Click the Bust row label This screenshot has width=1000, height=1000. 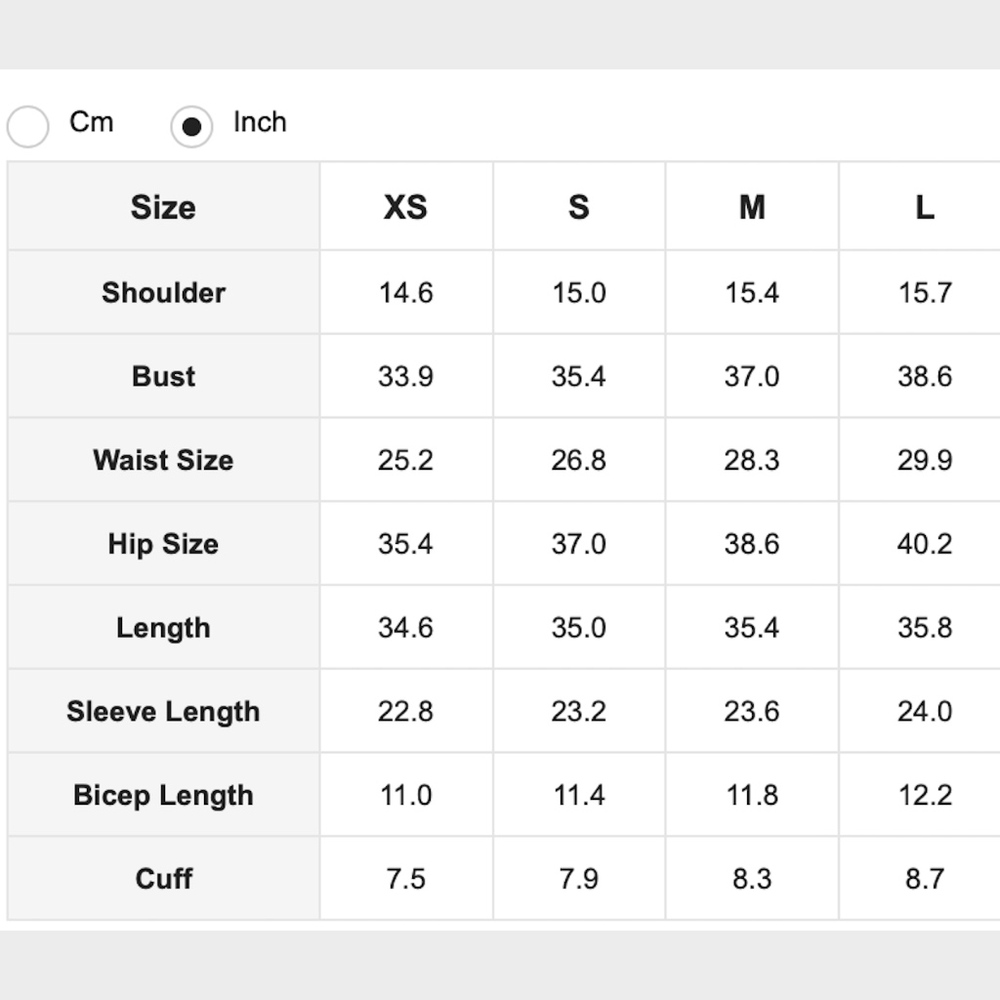[x=163, y=376]
